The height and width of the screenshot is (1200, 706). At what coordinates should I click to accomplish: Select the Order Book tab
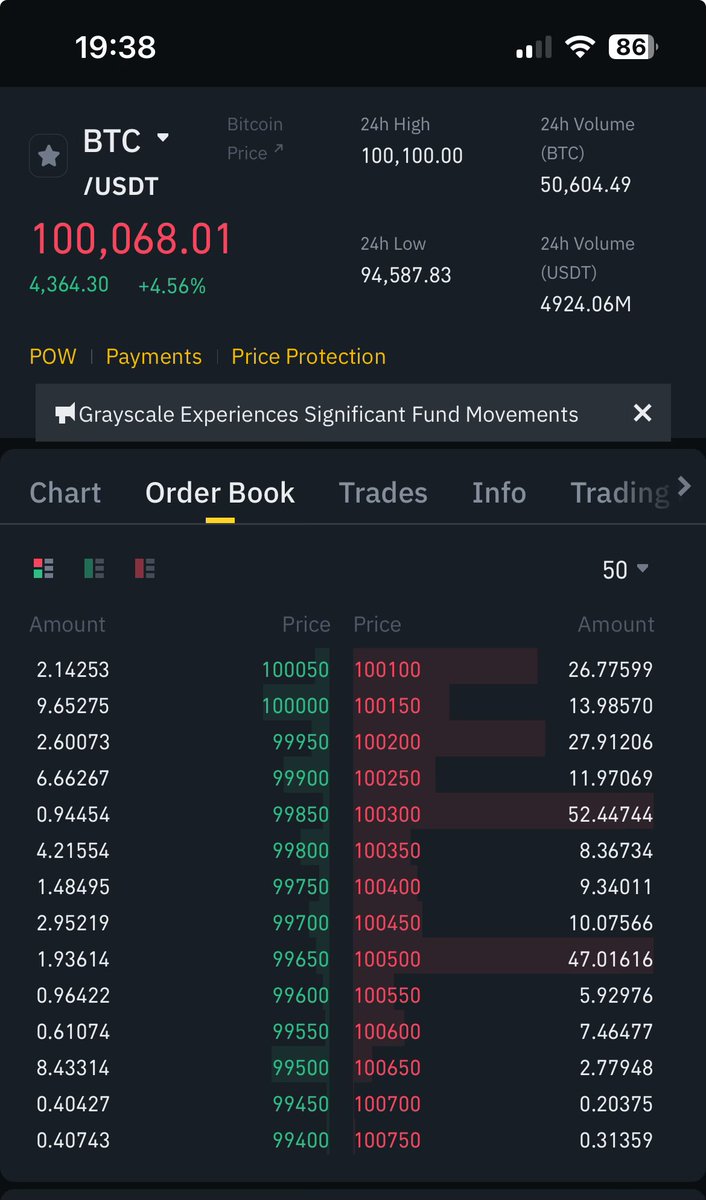(220, 493)
